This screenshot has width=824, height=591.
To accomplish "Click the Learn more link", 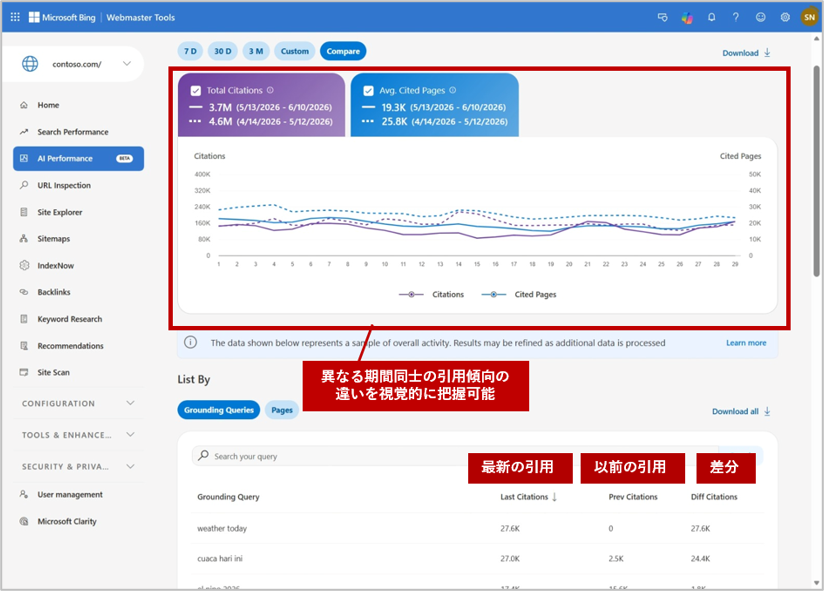I will coord(746,343).
